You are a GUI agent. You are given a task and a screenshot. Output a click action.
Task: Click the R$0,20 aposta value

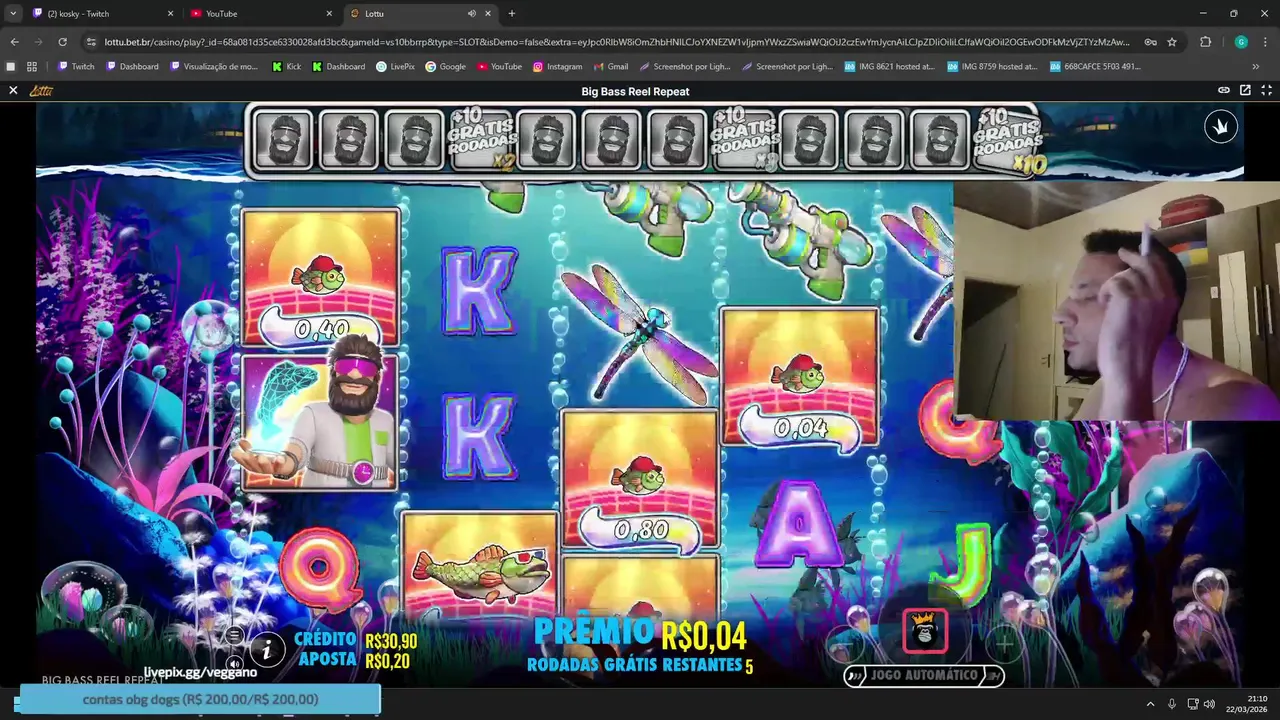(387, 660)
